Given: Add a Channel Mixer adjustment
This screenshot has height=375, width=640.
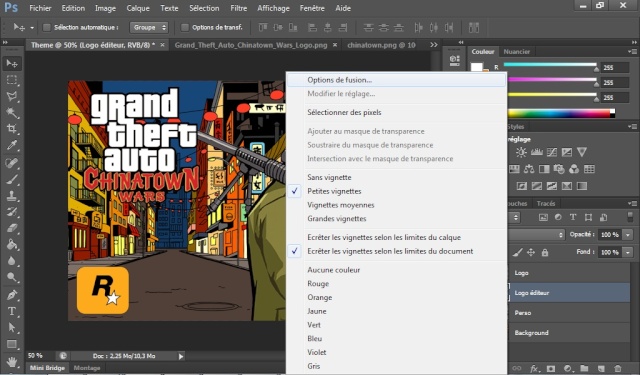Looking at the screenshot, I should (x=574, y=169).
